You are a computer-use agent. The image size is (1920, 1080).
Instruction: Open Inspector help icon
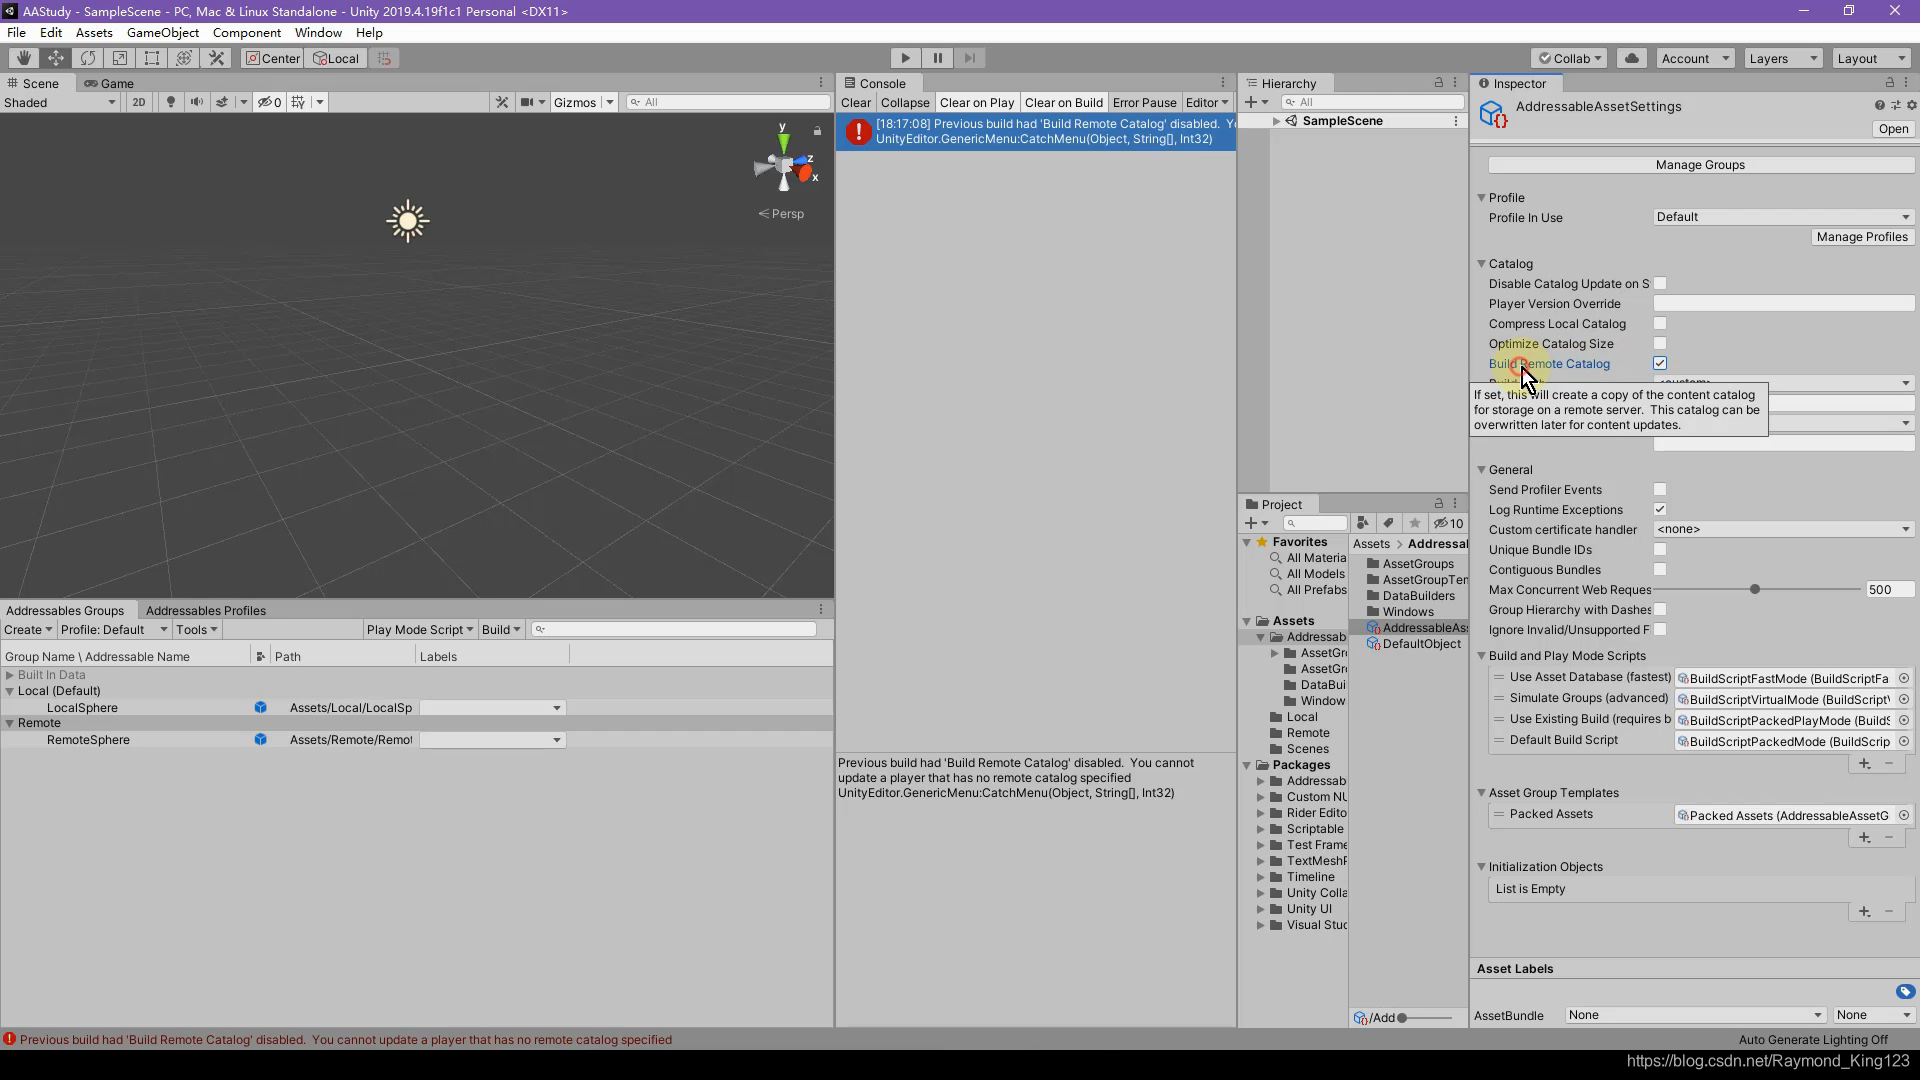(1879, 105)
